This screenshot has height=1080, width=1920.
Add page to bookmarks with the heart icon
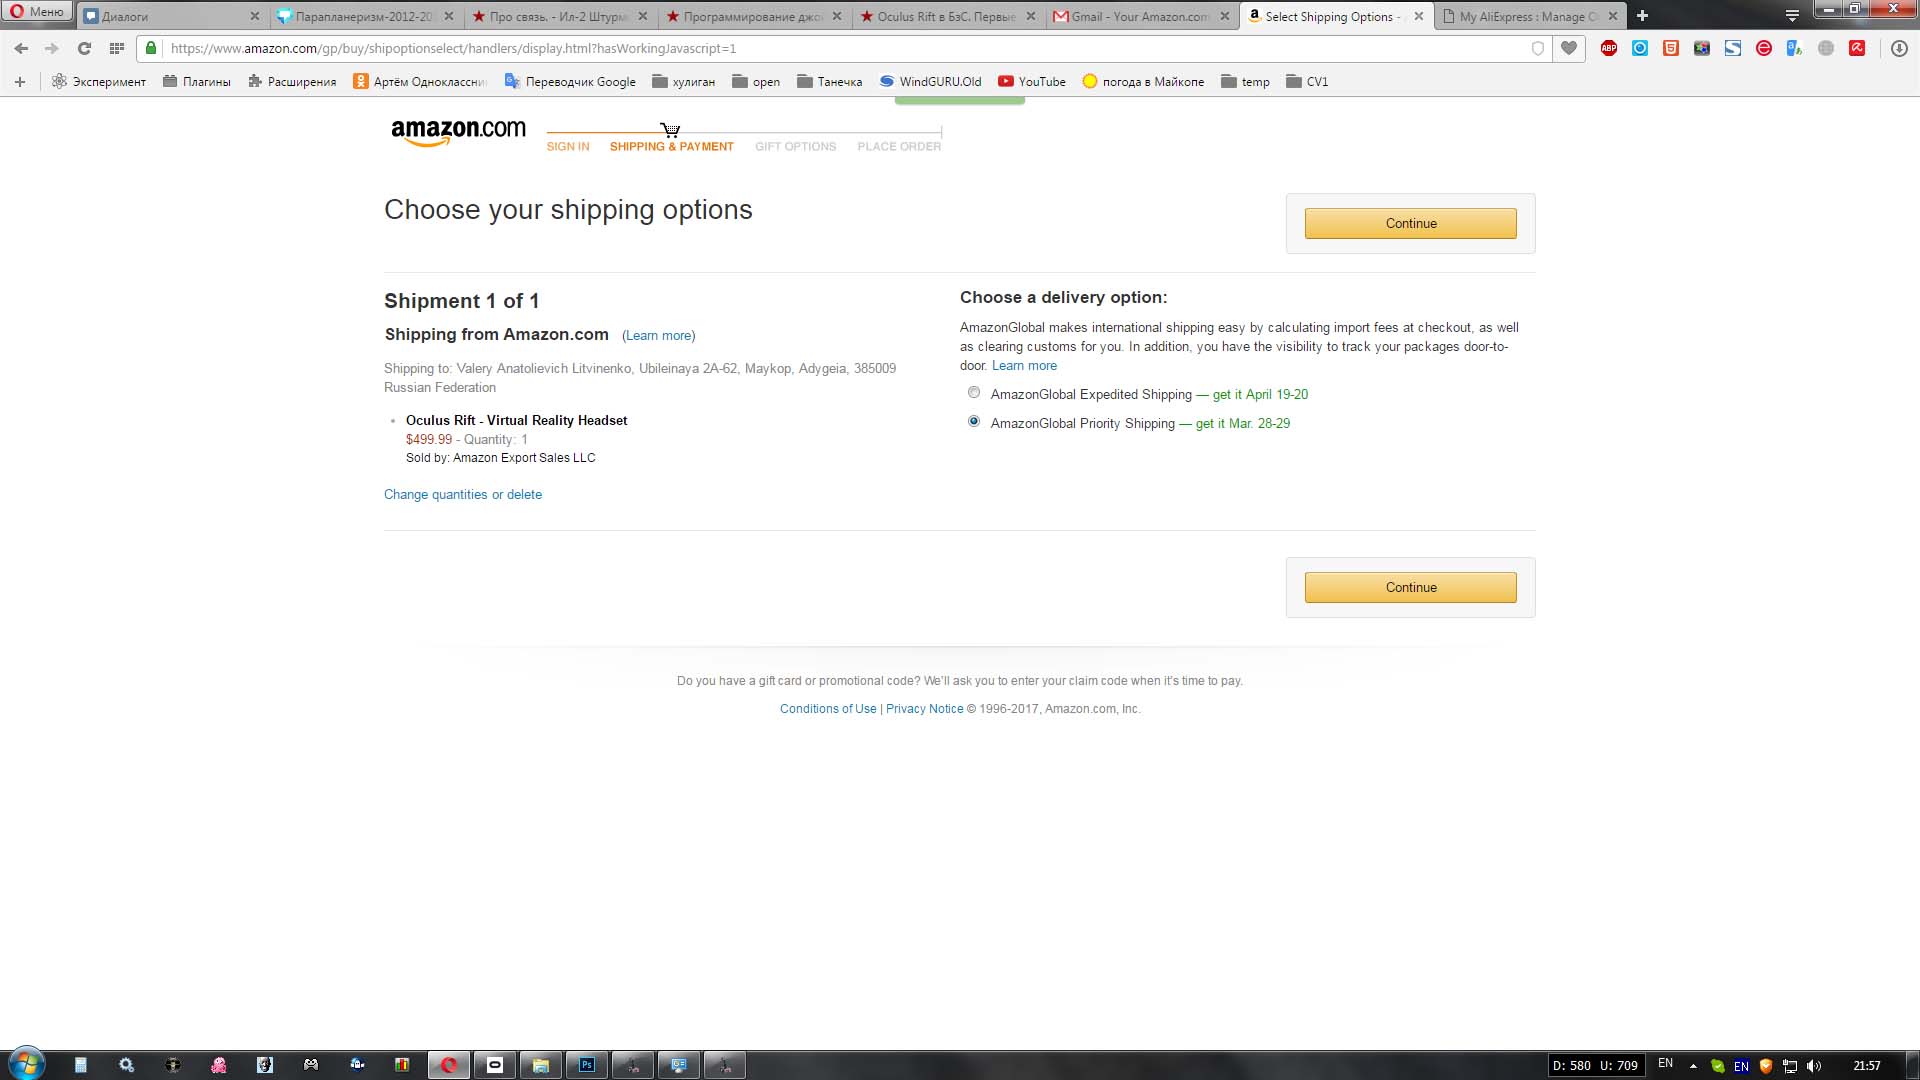[x=1569, y=48]
